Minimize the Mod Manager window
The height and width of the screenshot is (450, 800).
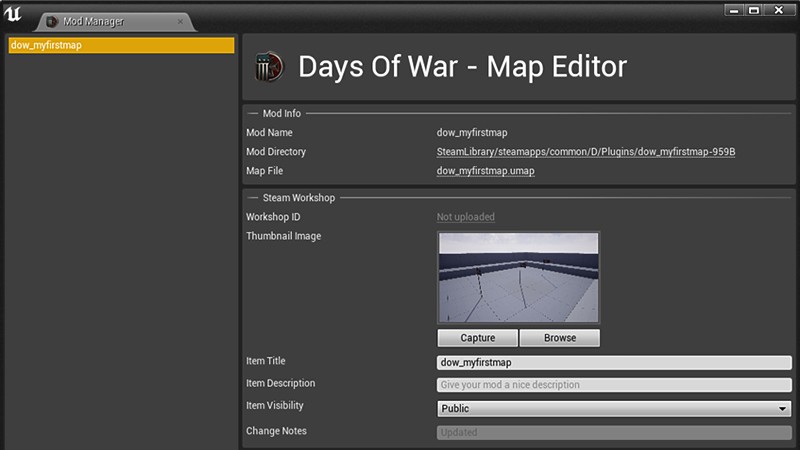(x=734, y=10)
